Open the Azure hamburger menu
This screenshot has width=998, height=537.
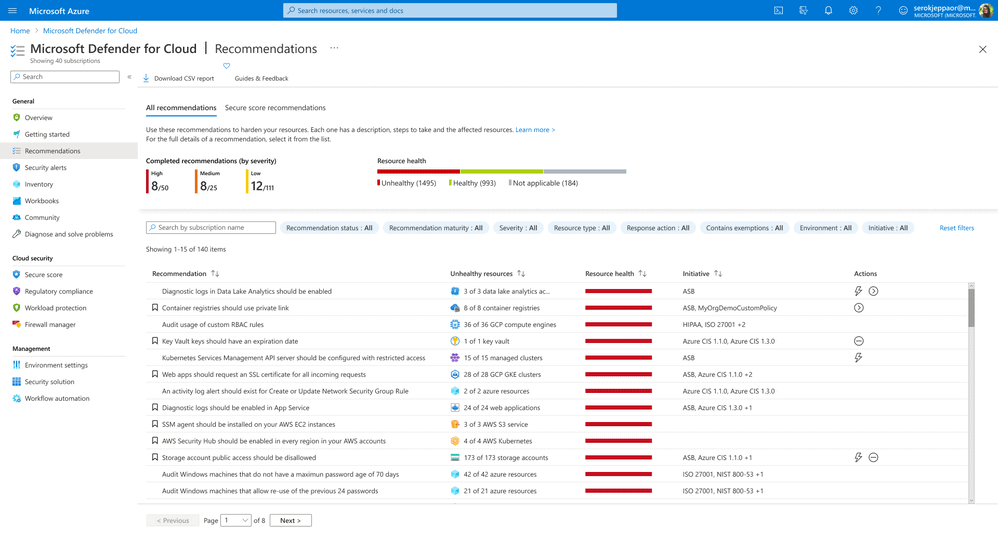tap(12, 11)
